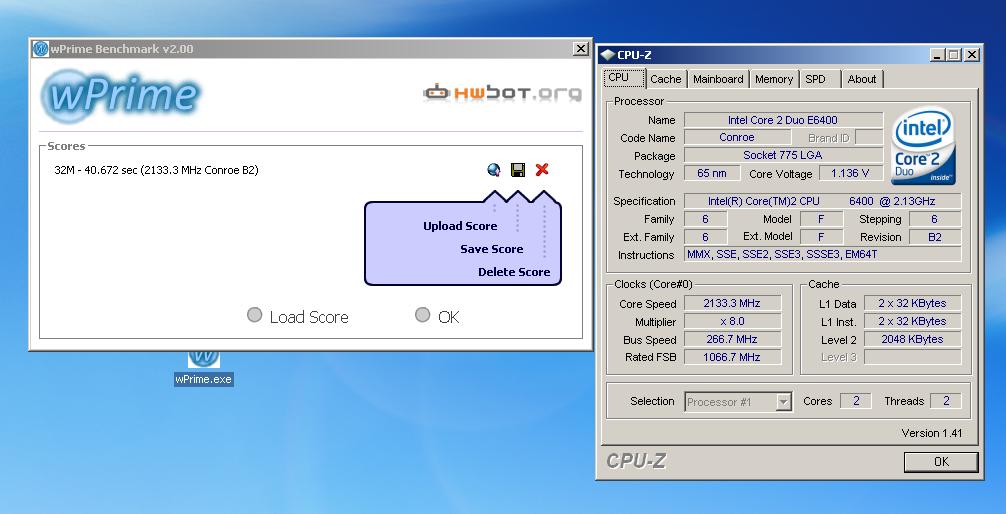Viewport: 1006px width, 514px height.
Task: Minimize the CPU-Z window
Action: [x=937, y=55]
